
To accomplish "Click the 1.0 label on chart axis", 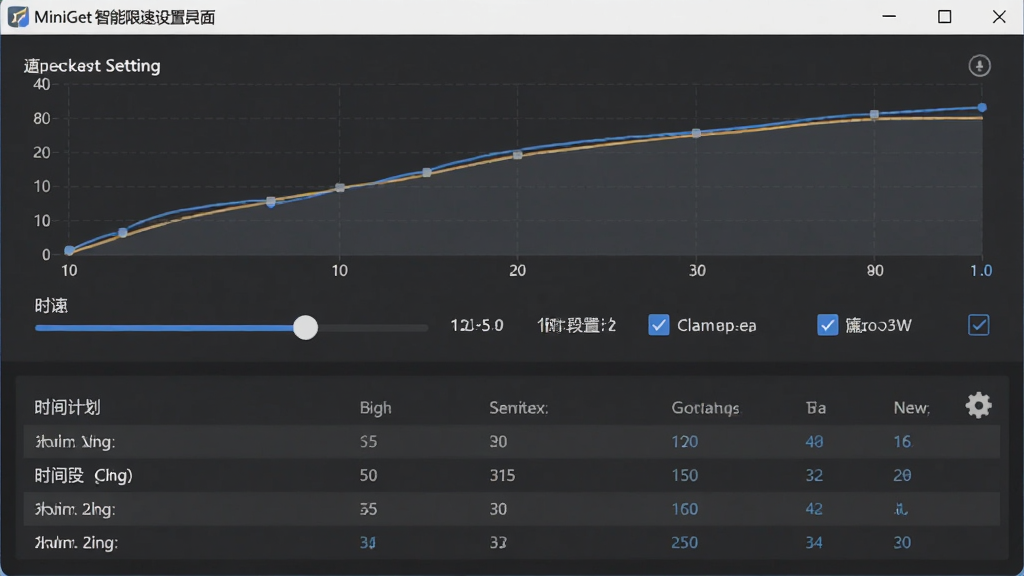I will point(981,270).
